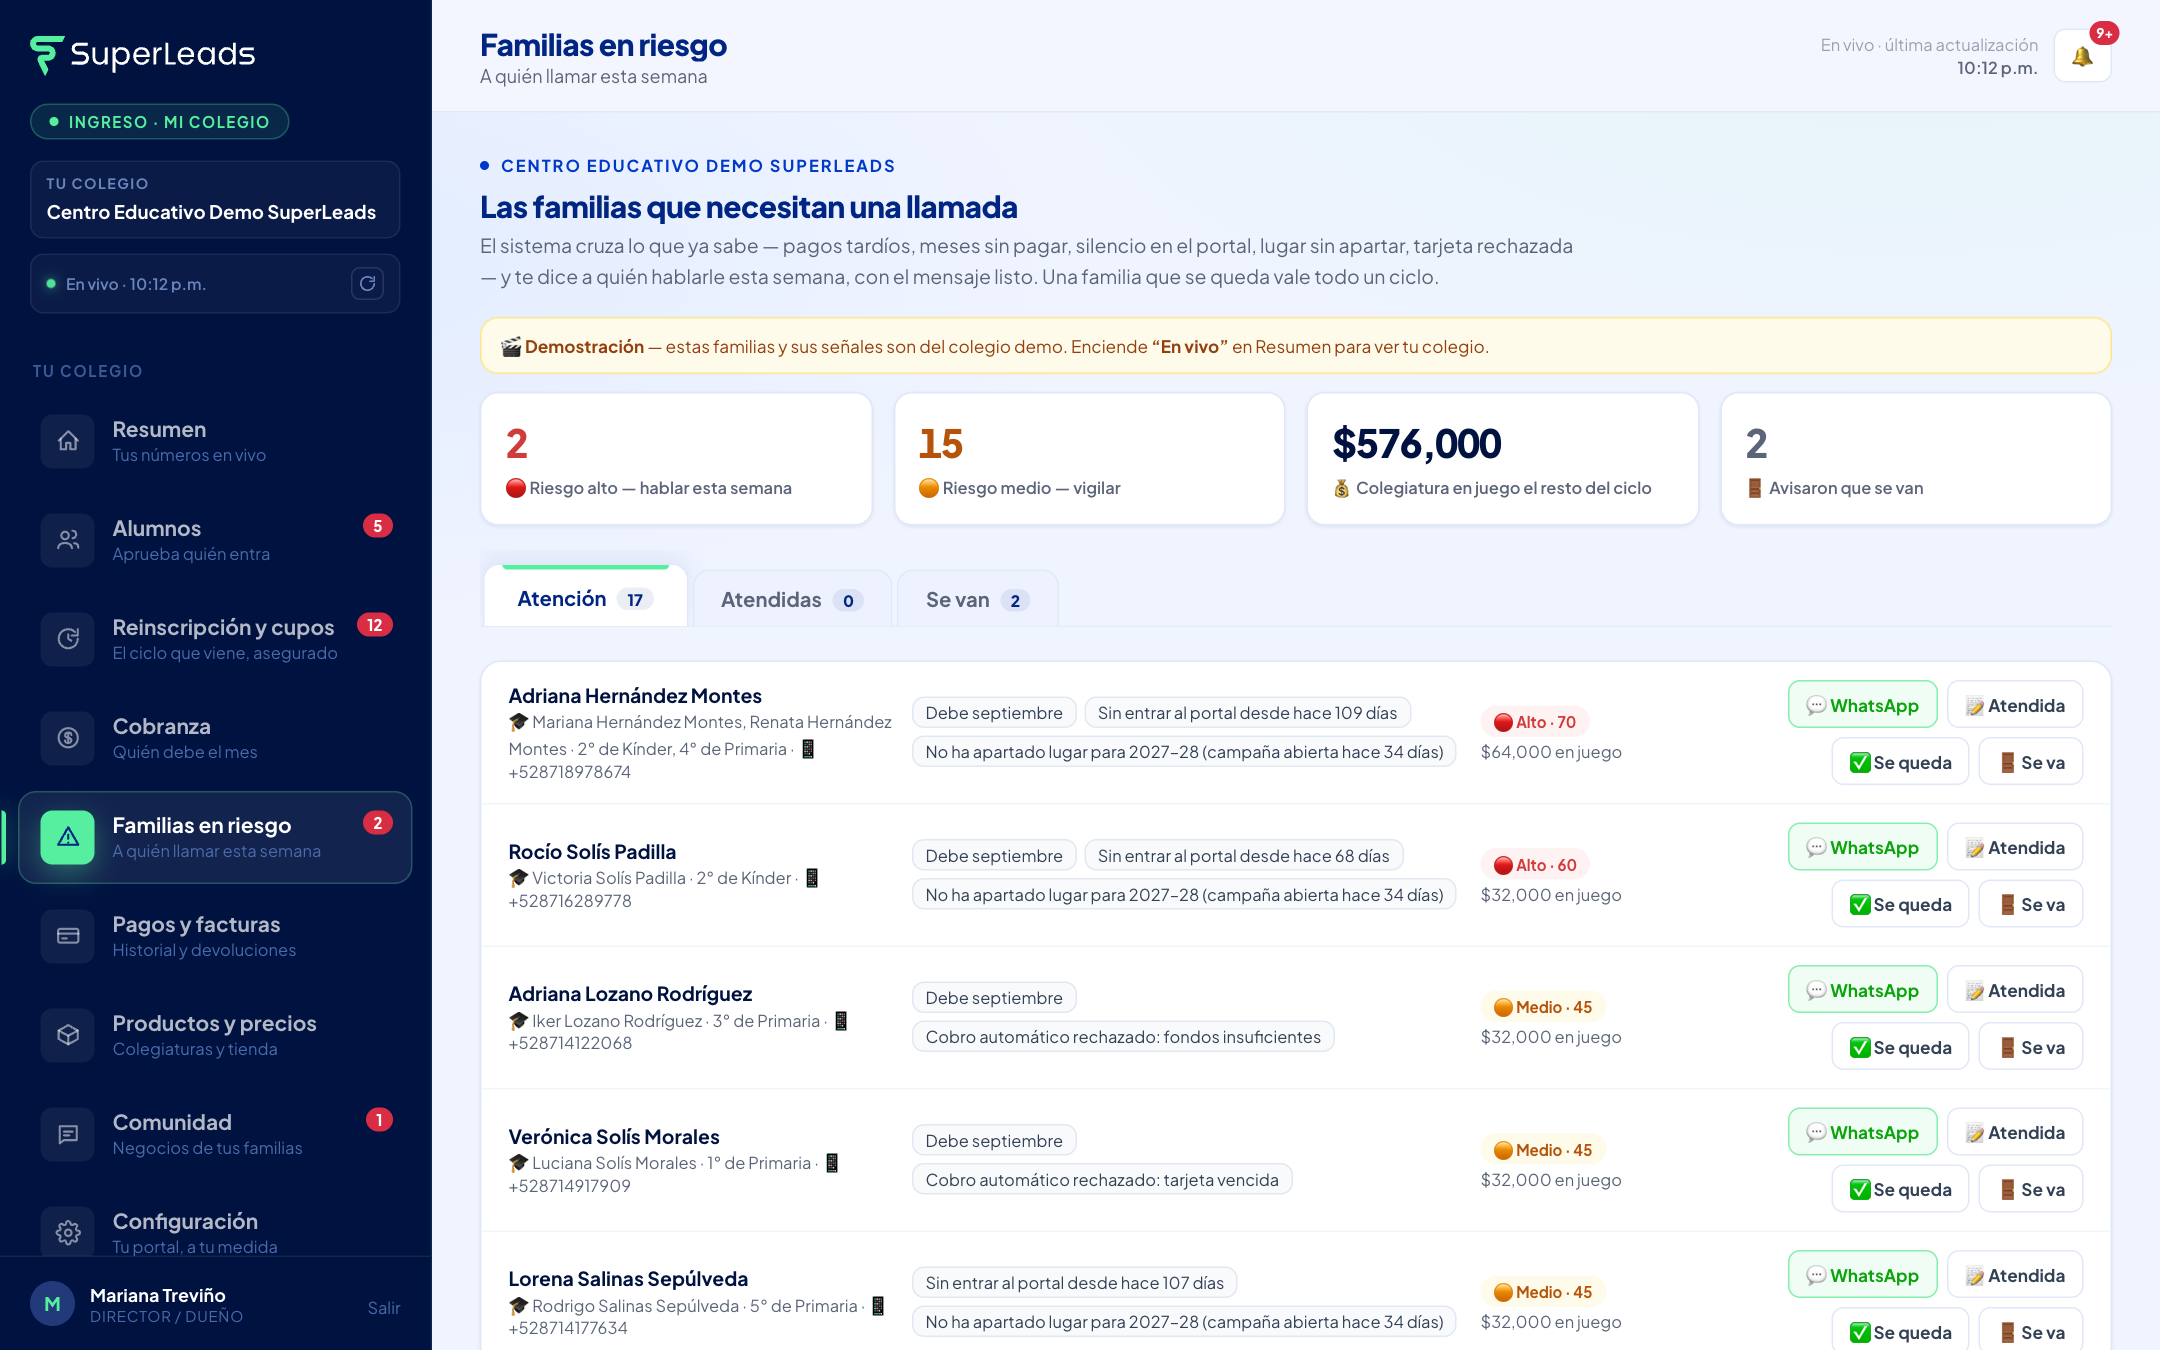Mark Lorena Salinas Sepúlveda as Atendida
The width and height of the screenshot is (2160, 1350).
tap(2015, 1275)
